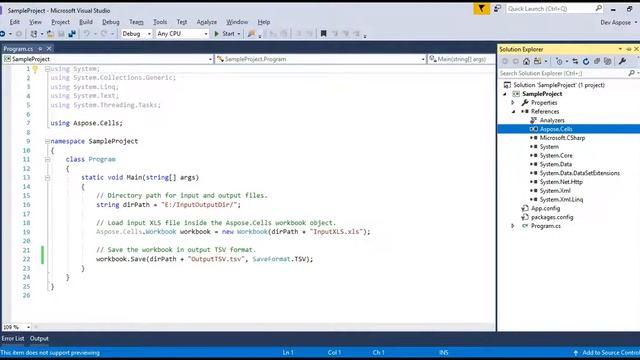Click the Navigate Backward toolbar icon
Screen dimensions: 640x360
point(2,34)
